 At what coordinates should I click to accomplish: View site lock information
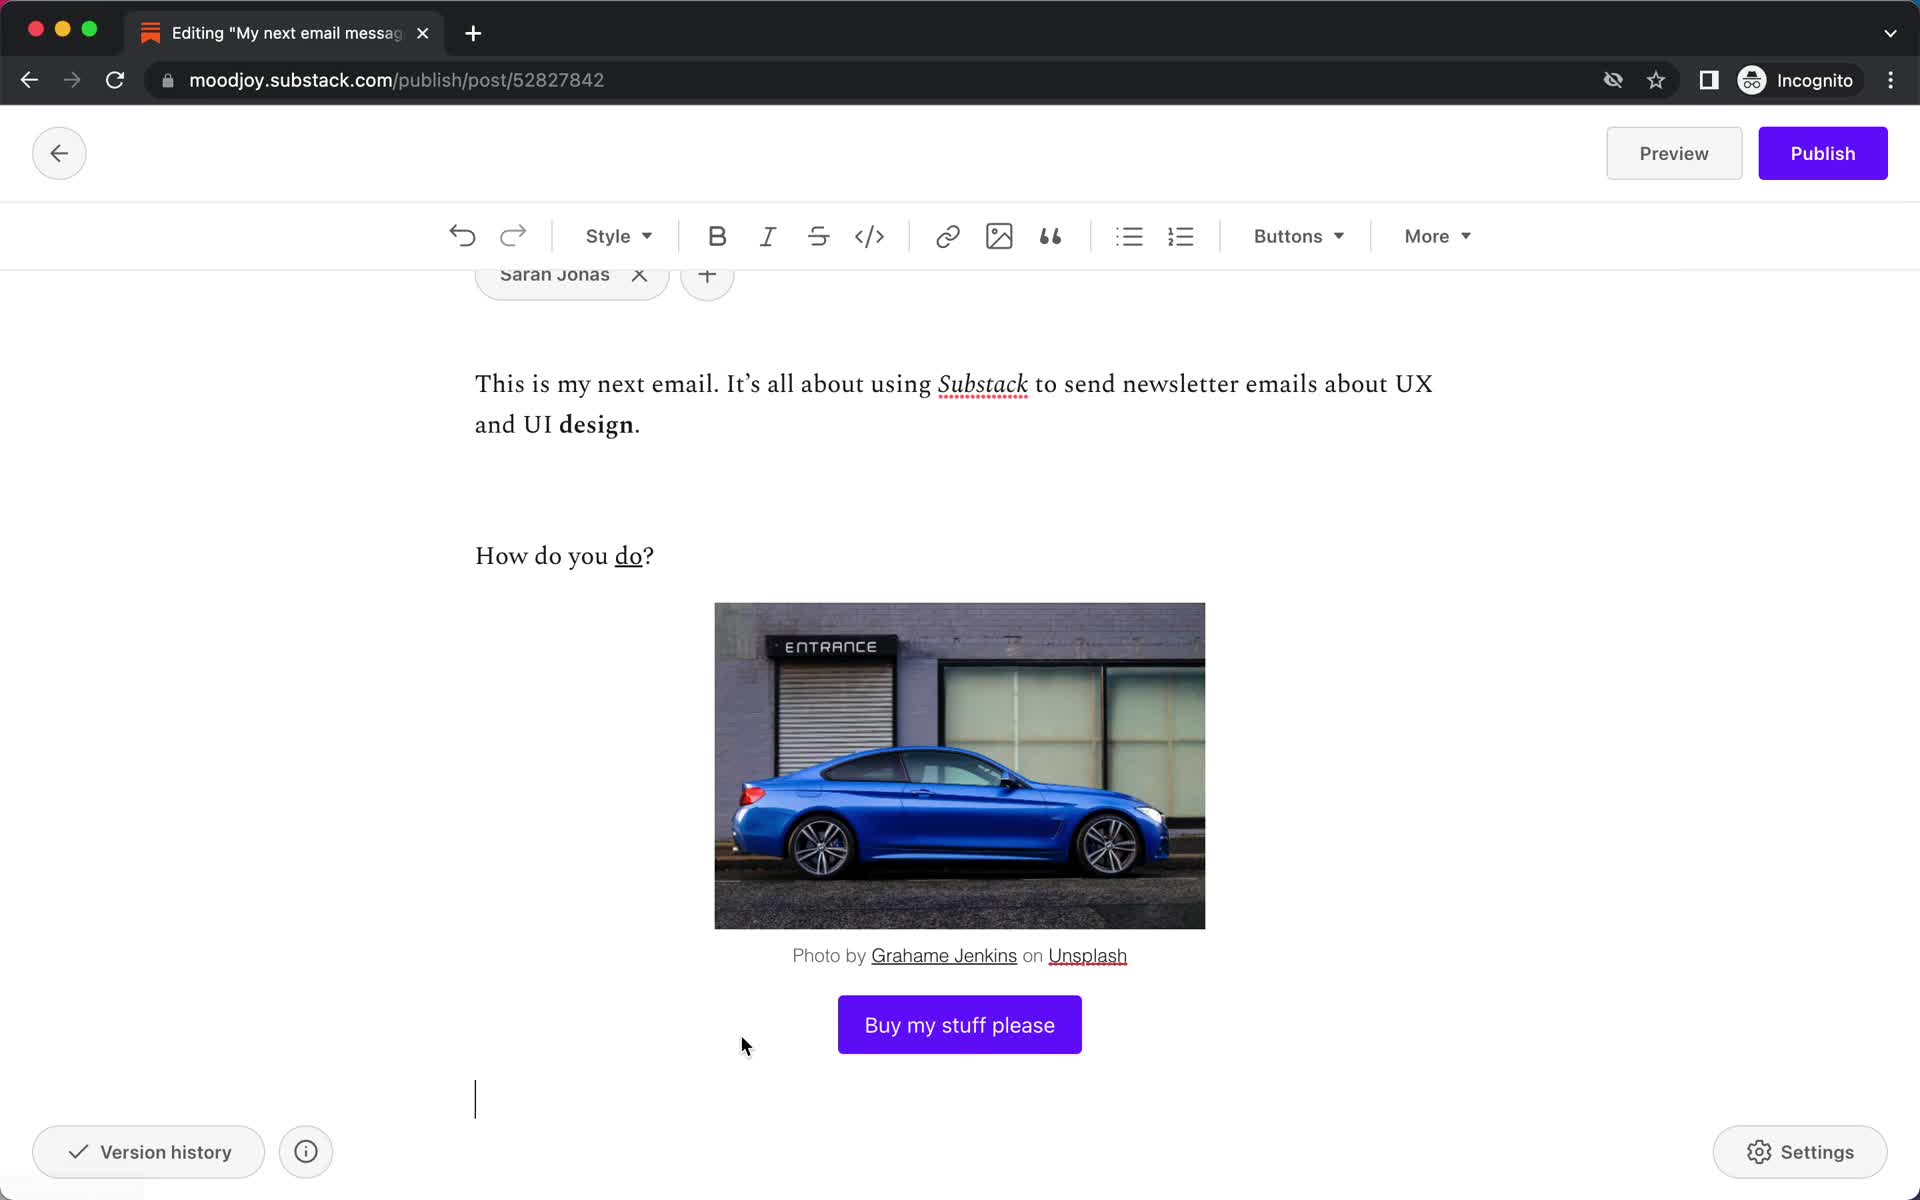168,80
